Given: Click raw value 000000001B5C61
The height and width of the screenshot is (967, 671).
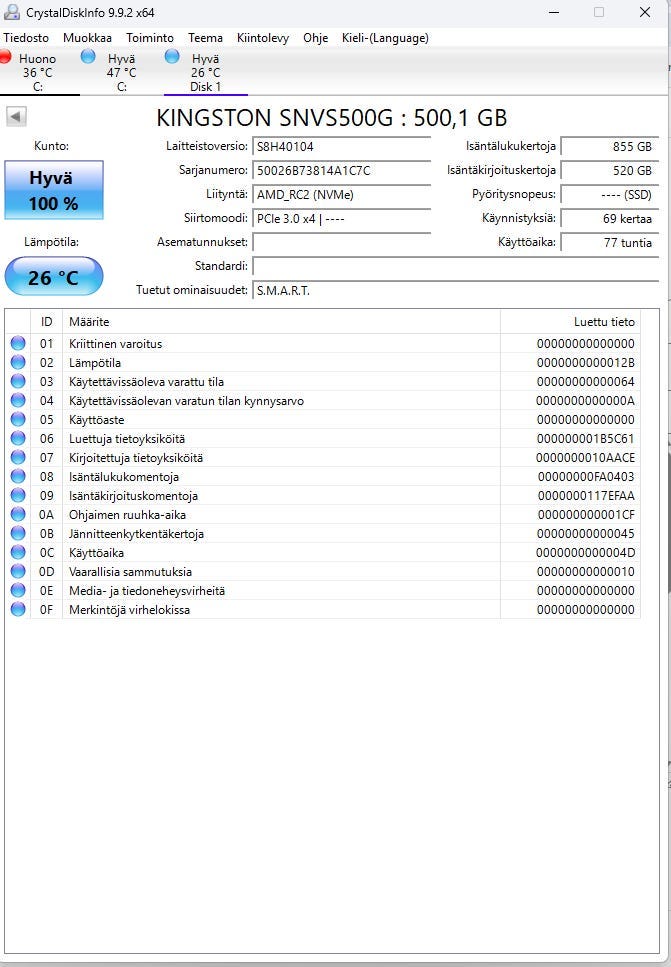Looking at the screenshot, I should click(x=585, y=438).
